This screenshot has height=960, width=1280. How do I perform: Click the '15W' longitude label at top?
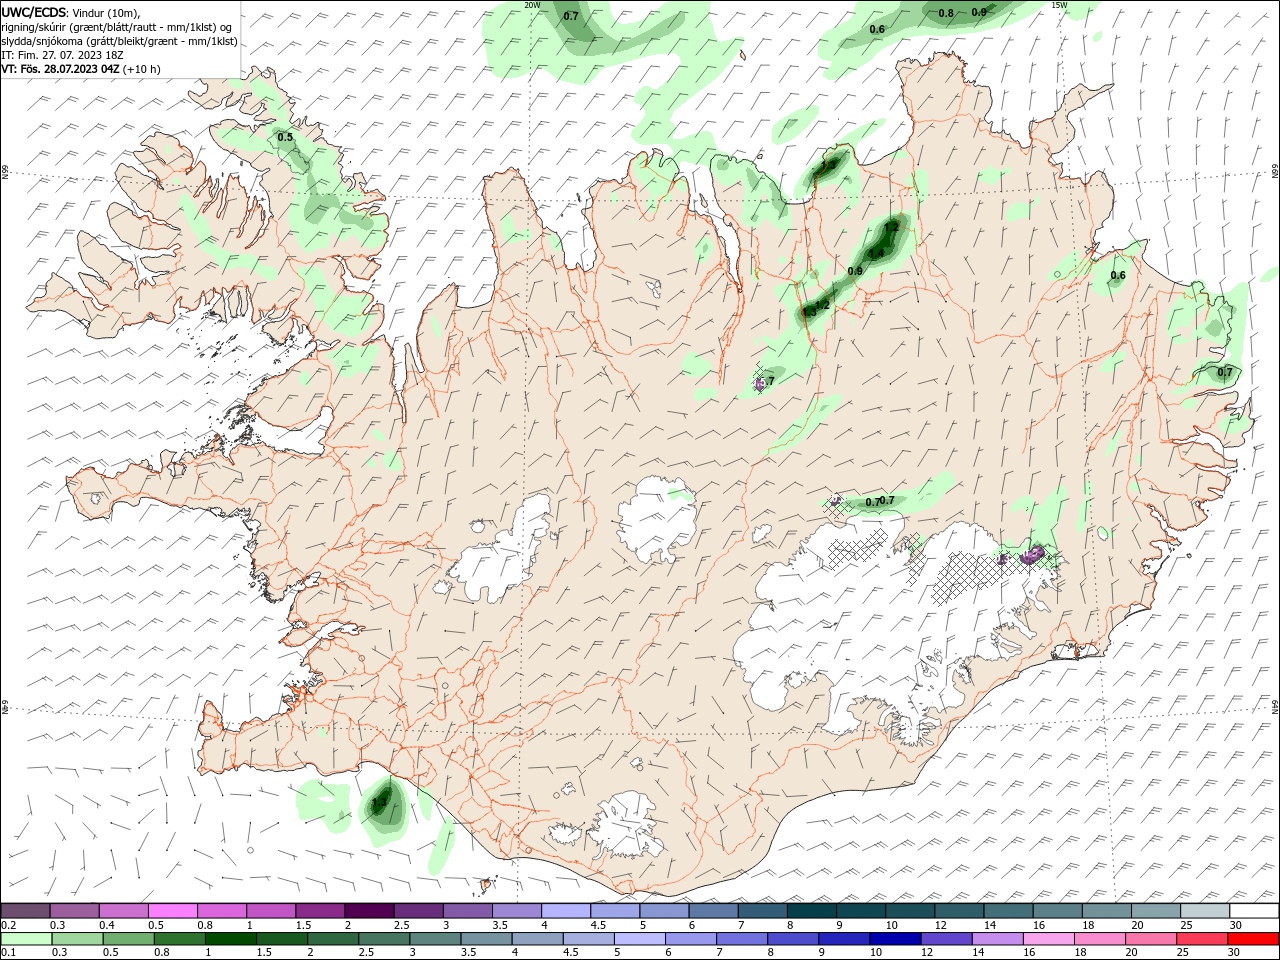pyautogui.click(x=1059, y=5)
